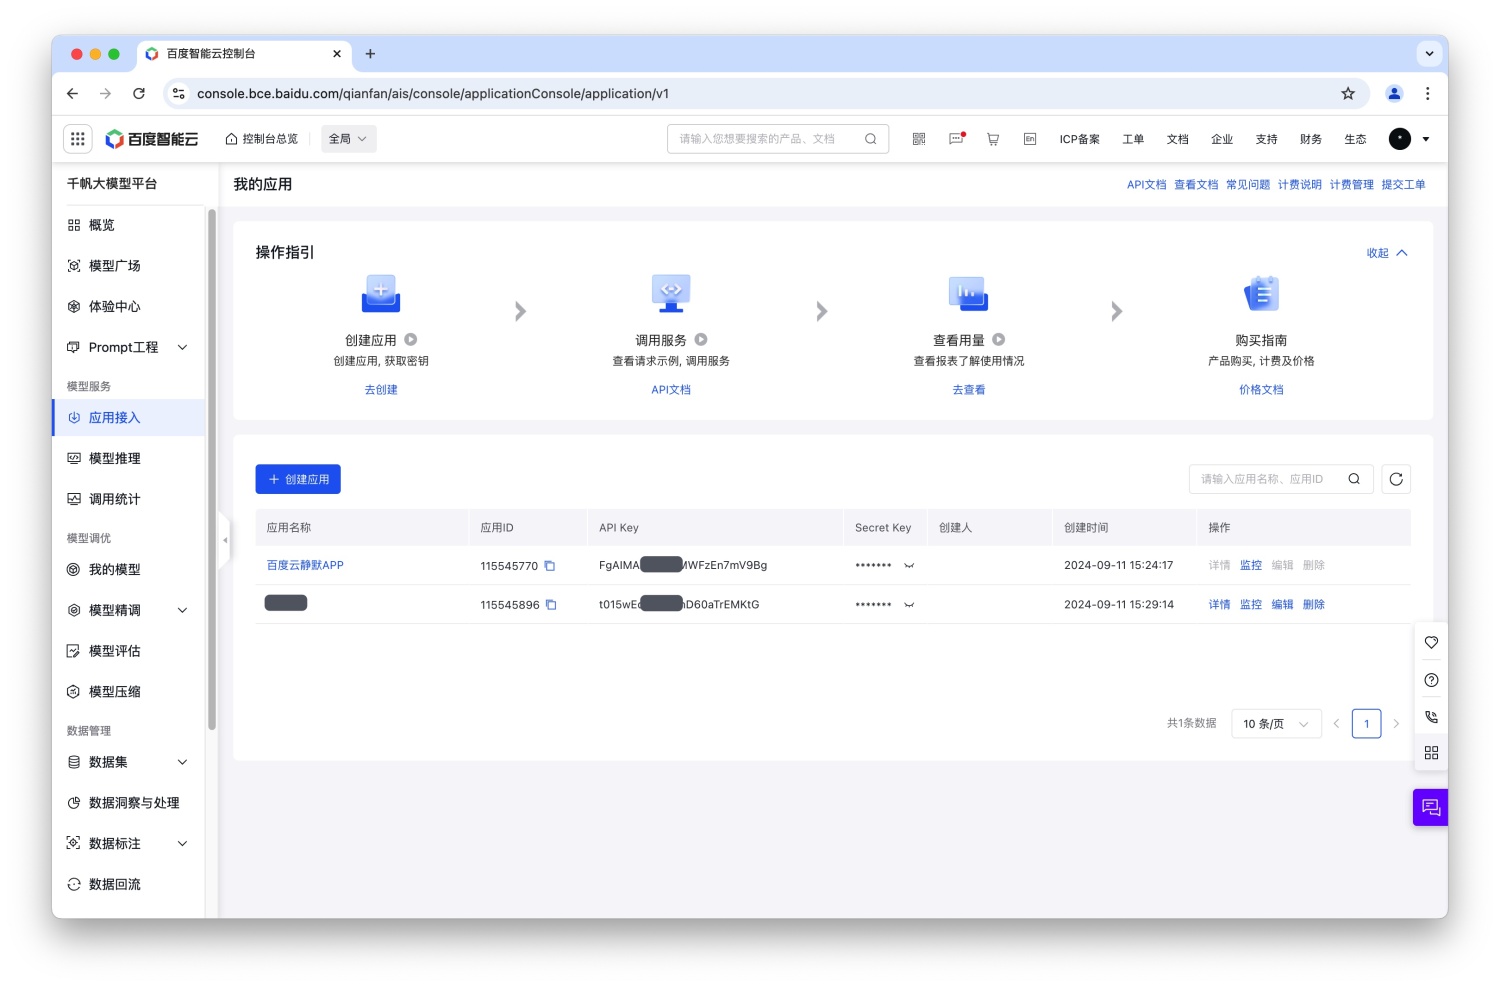Open the 全局 region dropdown
This screenshot has height=987, width=1500.
[x=348, y=139]
